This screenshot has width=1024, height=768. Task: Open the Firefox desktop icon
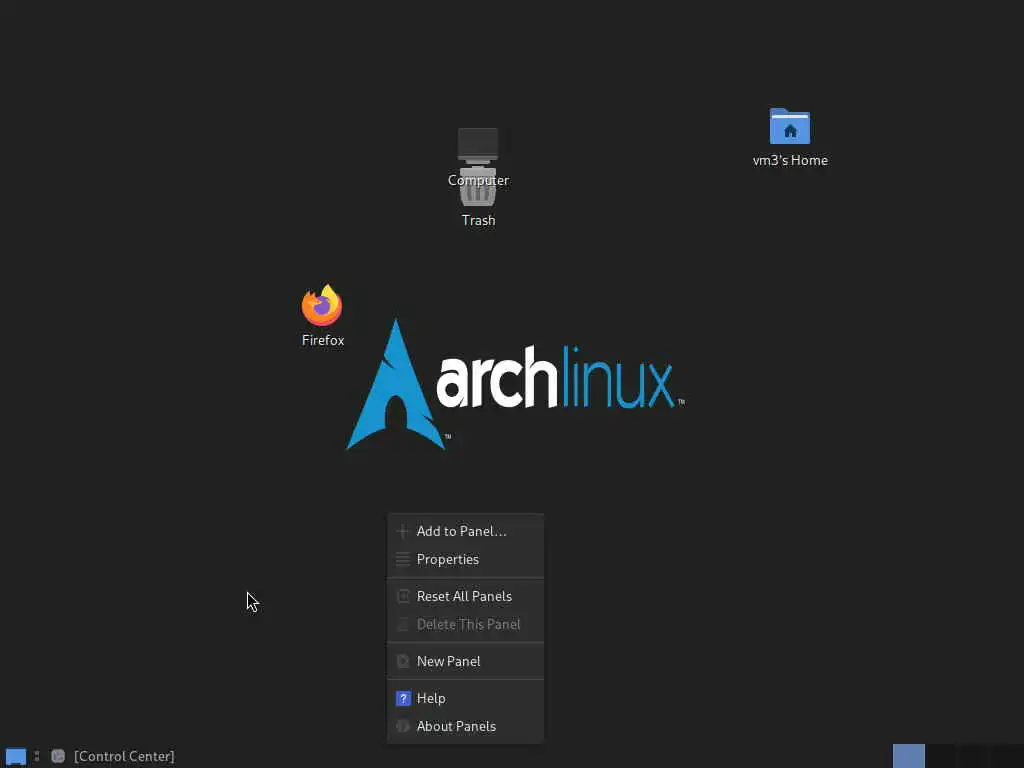pos(322,306)
